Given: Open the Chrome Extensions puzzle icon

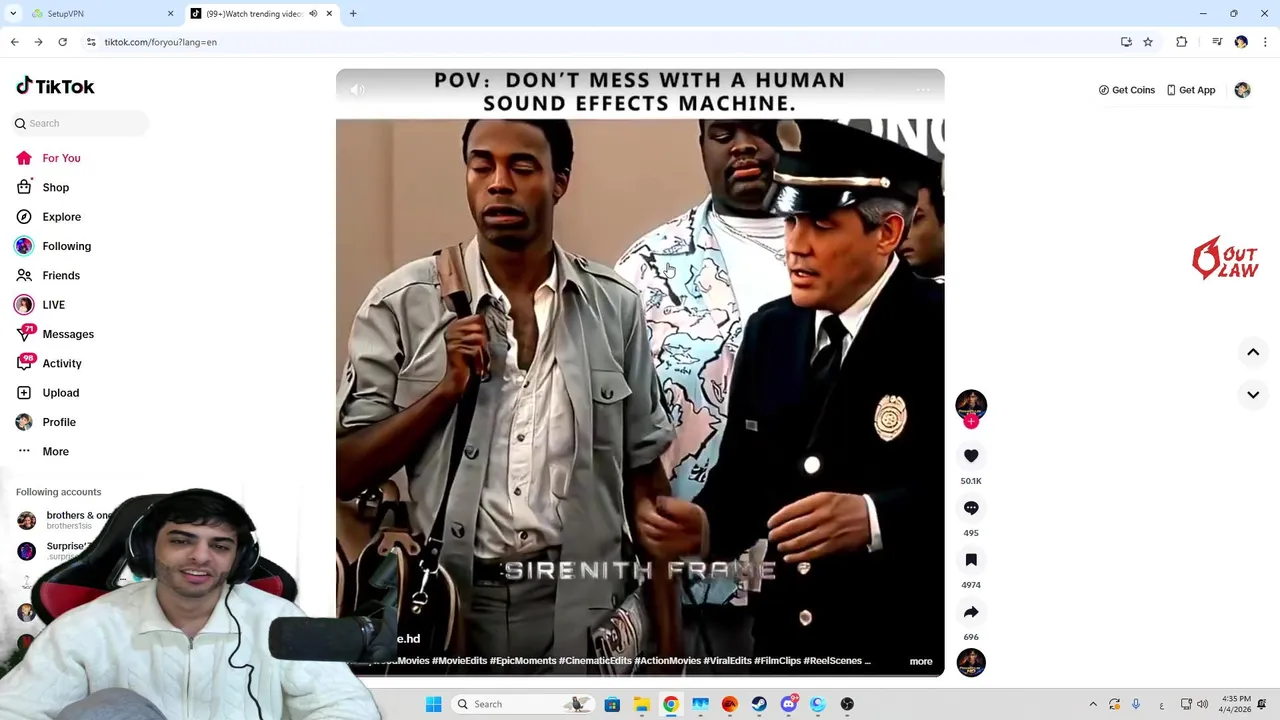Looking at the screenshot, I should point(1182,42).
